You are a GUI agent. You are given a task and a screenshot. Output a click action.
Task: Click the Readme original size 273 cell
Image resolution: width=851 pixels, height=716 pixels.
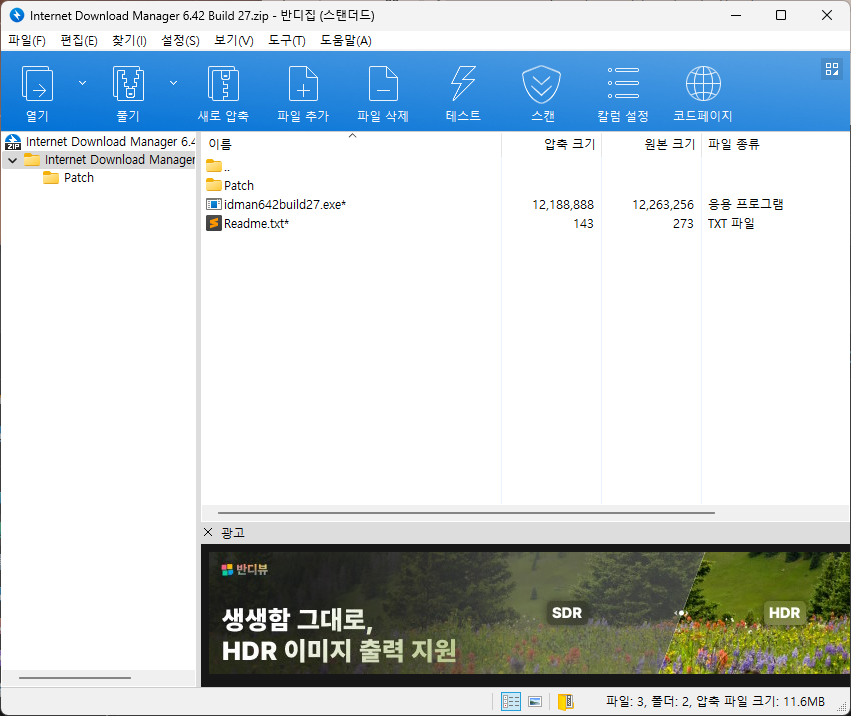(683, 224)
